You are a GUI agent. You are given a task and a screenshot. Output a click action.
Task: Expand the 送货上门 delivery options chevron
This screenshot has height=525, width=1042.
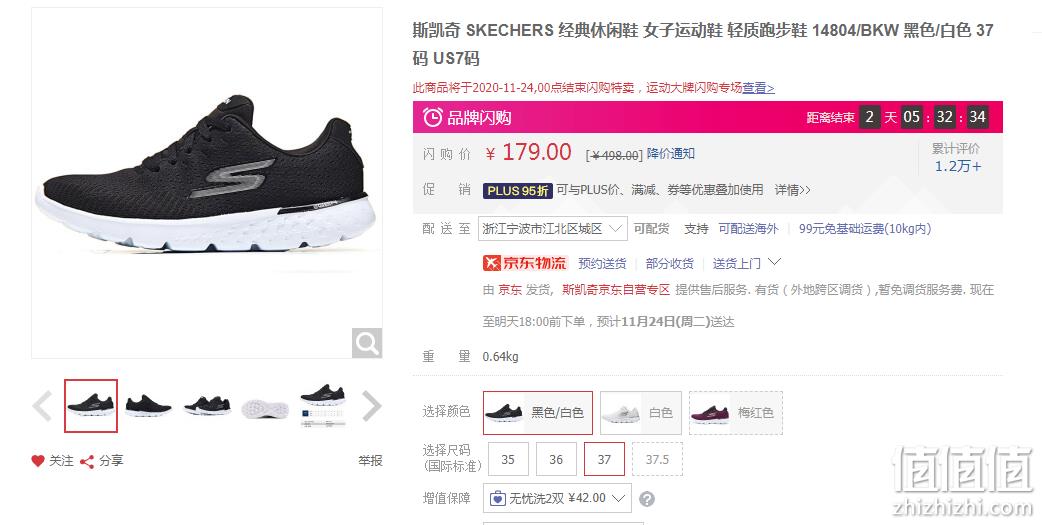(x=774, y=262)
